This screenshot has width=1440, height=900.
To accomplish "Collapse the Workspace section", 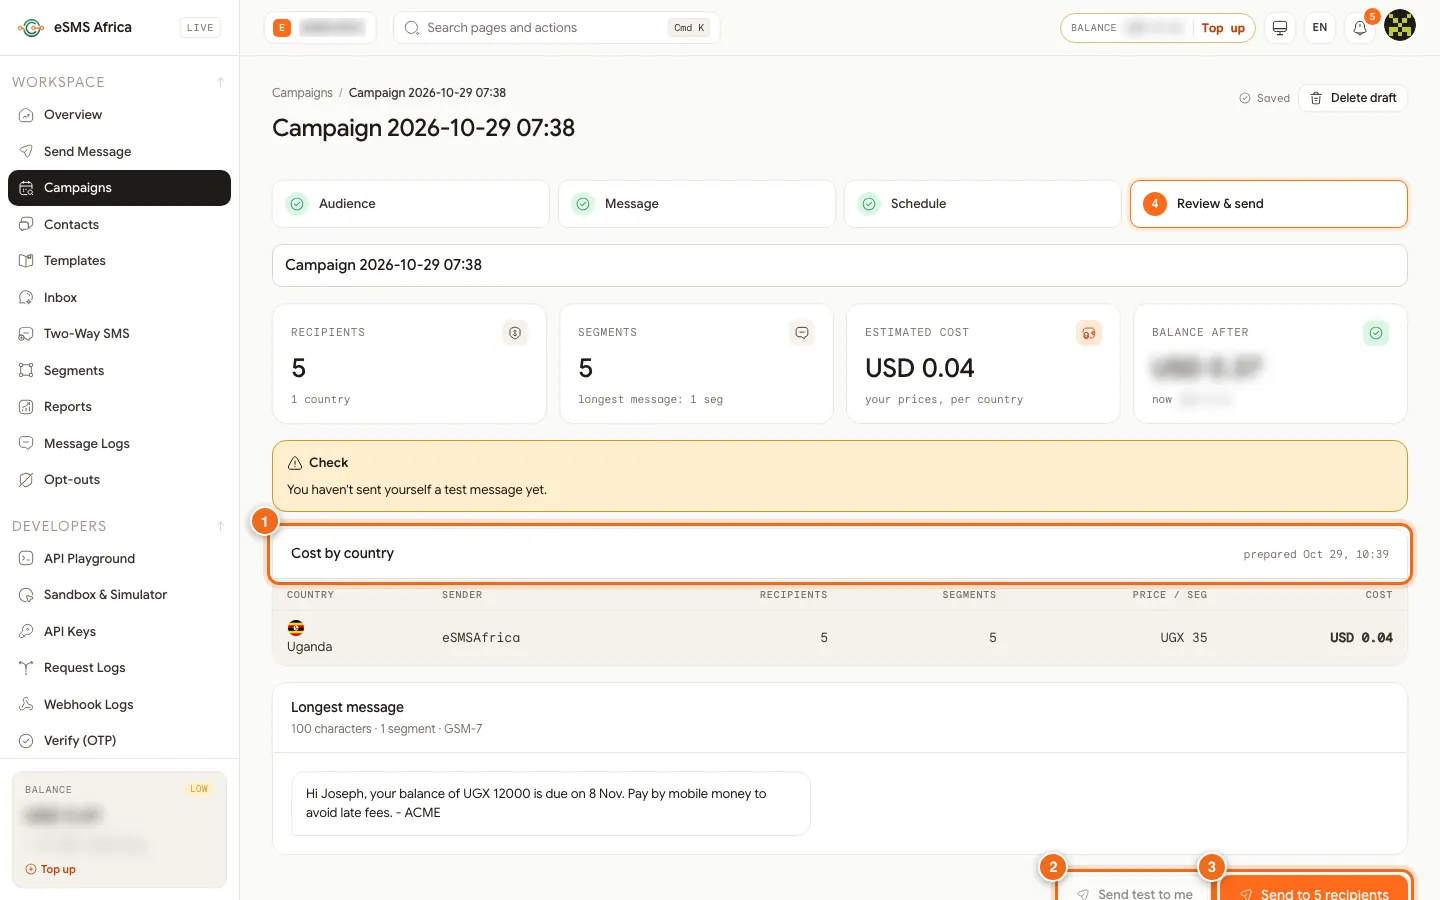I will pos(220,82).
